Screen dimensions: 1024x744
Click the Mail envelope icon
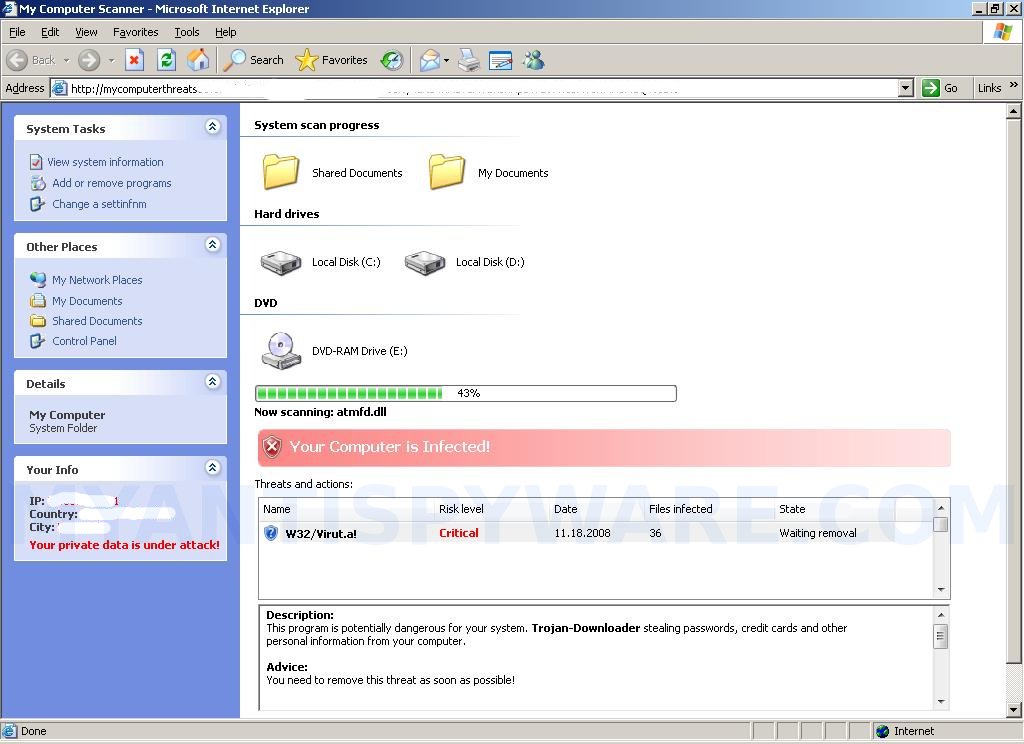point(430,60)
